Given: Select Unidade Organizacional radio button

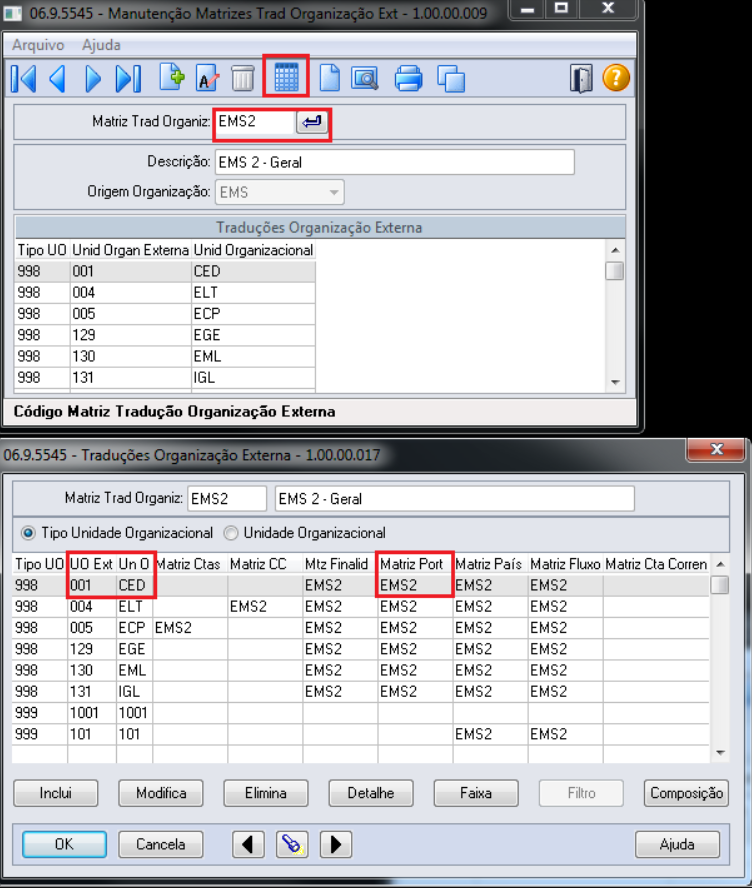Looking at the screenshot, I should 230,533.
